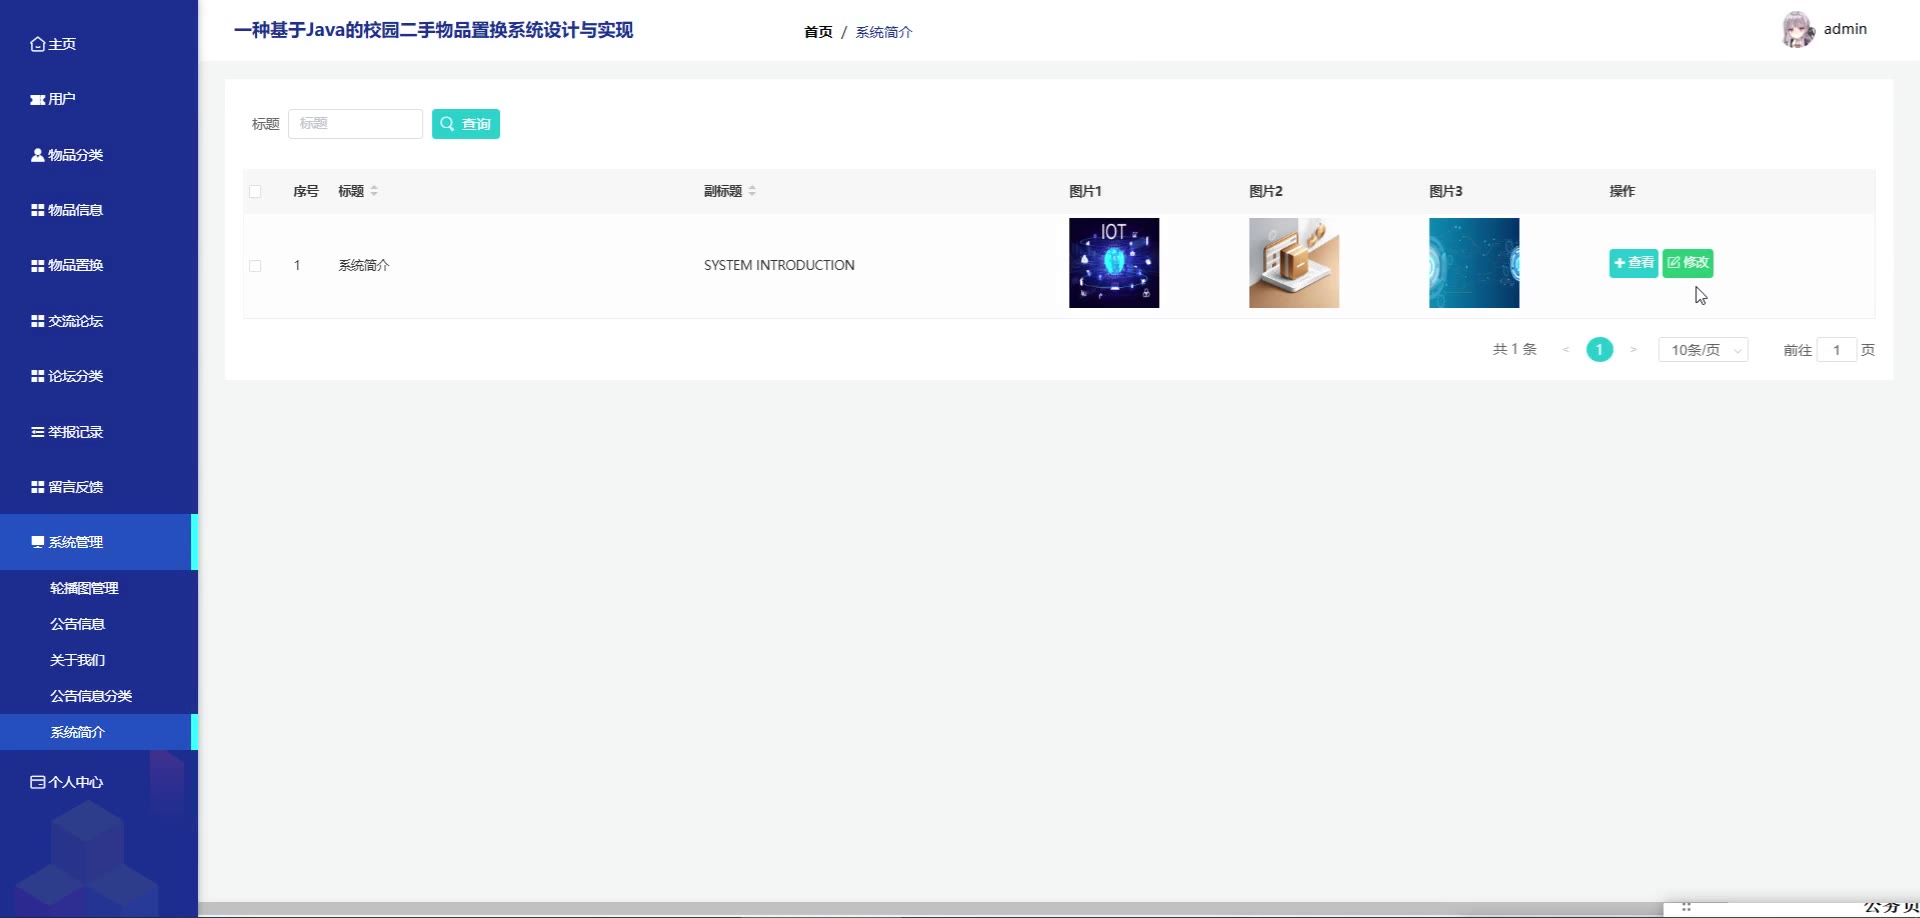Click the 举报记录 list icon
This screenshot has height=918, width=1920.
point(38,432)
